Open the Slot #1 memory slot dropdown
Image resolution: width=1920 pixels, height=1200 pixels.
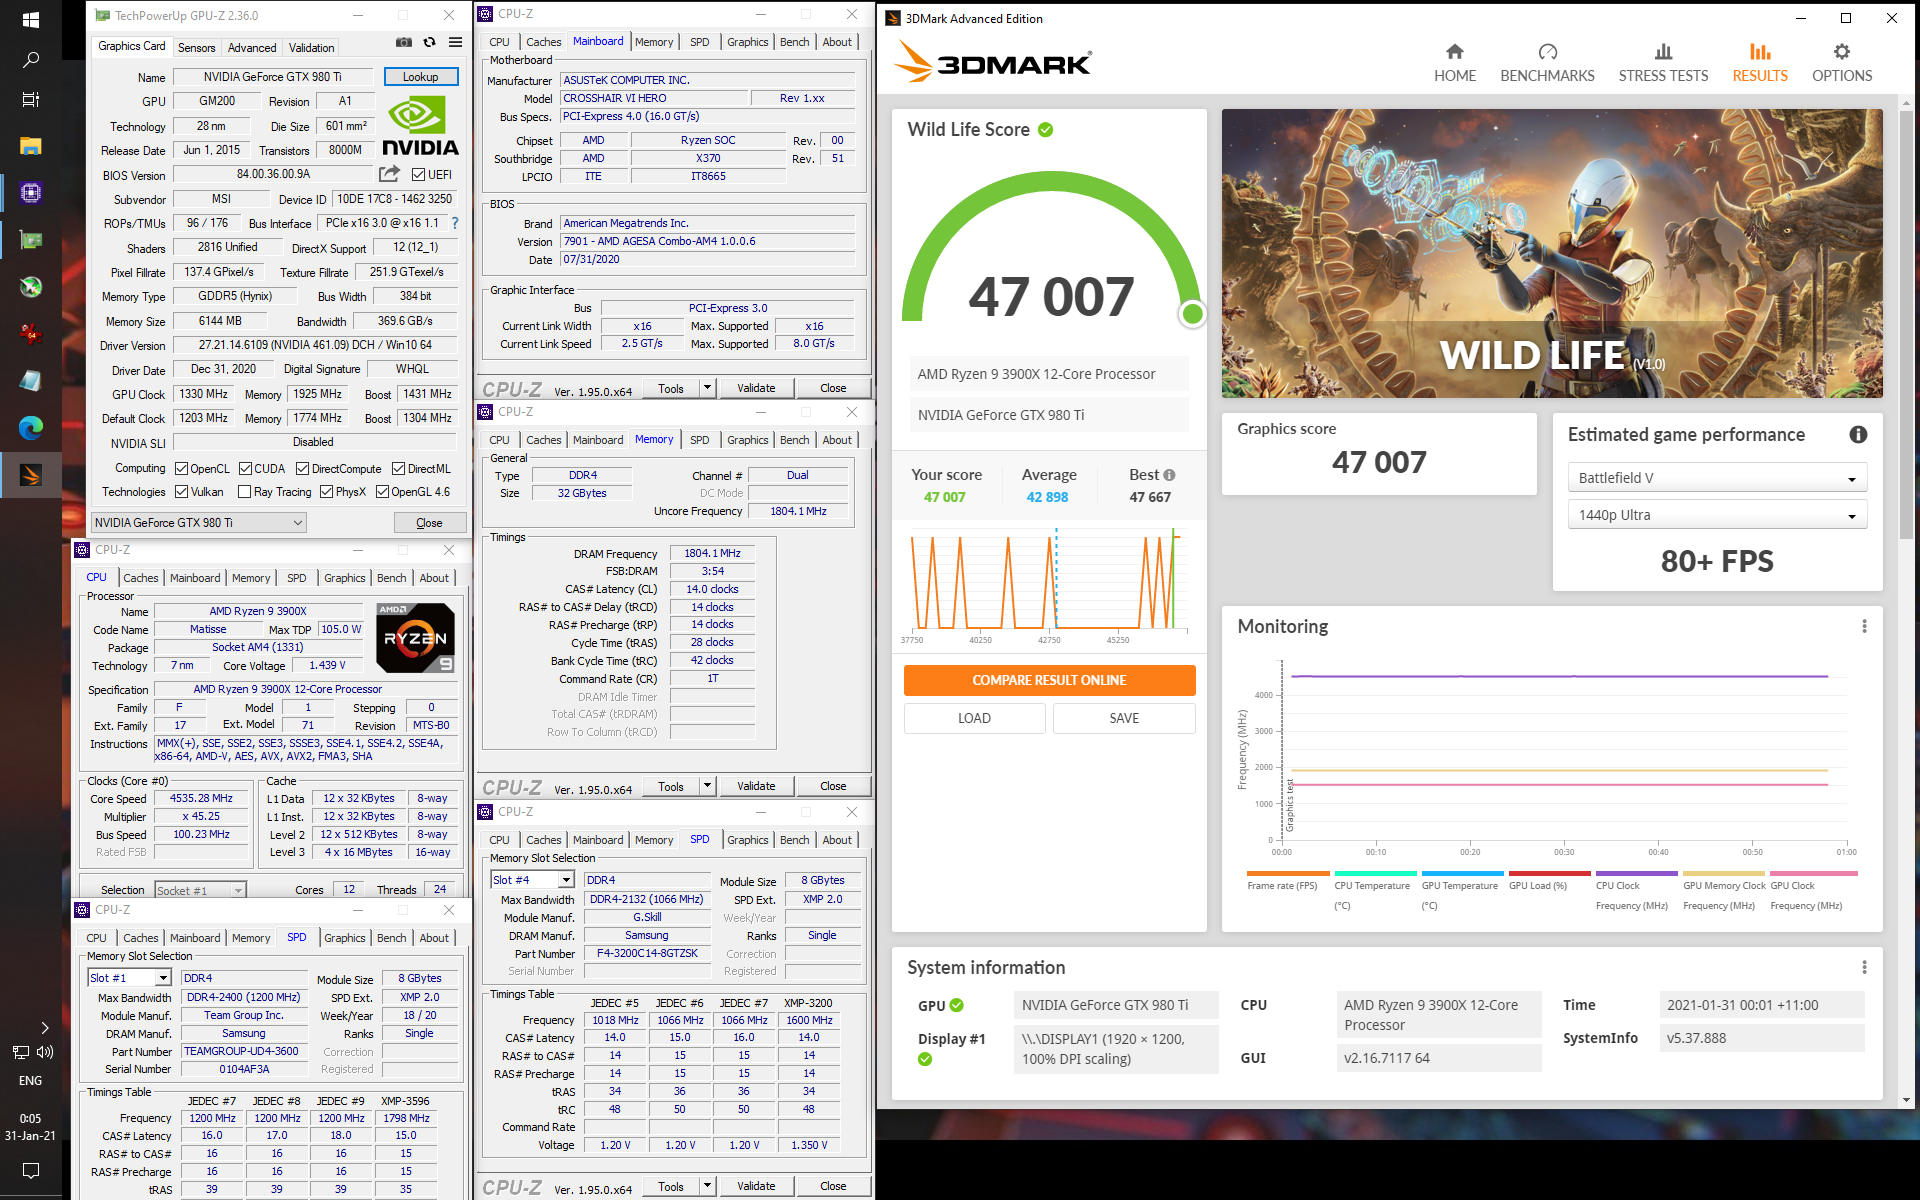pos(130,978)
